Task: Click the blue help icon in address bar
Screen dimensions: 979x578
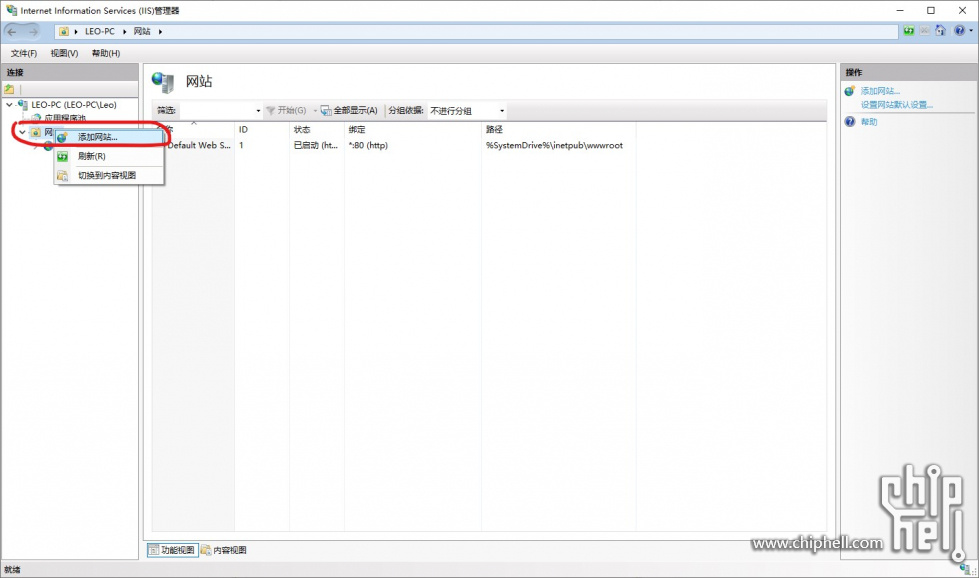Action: [958, 31]
